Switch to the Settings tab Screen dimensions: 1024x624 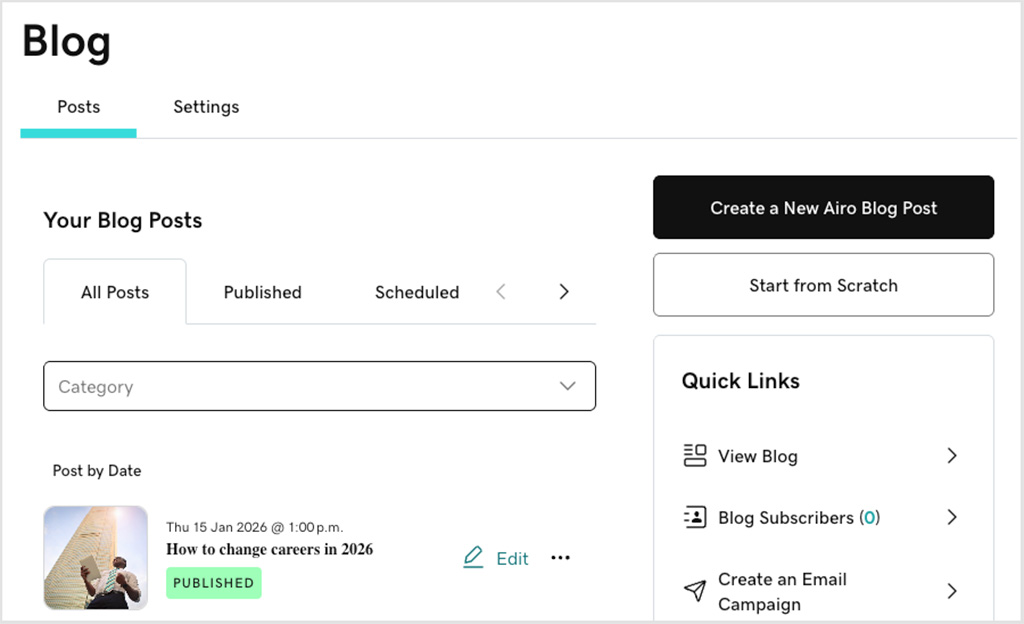click(205, 107)
